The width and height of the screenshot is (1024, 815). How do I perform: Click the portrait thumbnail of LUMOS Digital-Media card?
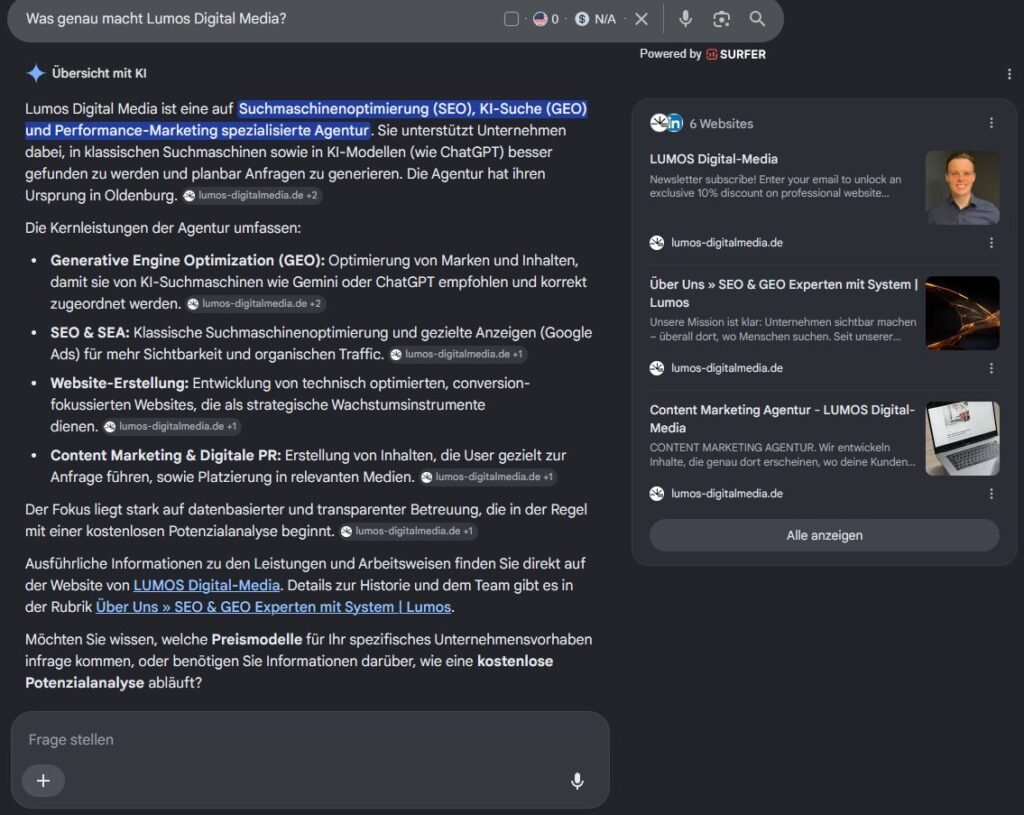pyautogui.click(x=963, y=188)
